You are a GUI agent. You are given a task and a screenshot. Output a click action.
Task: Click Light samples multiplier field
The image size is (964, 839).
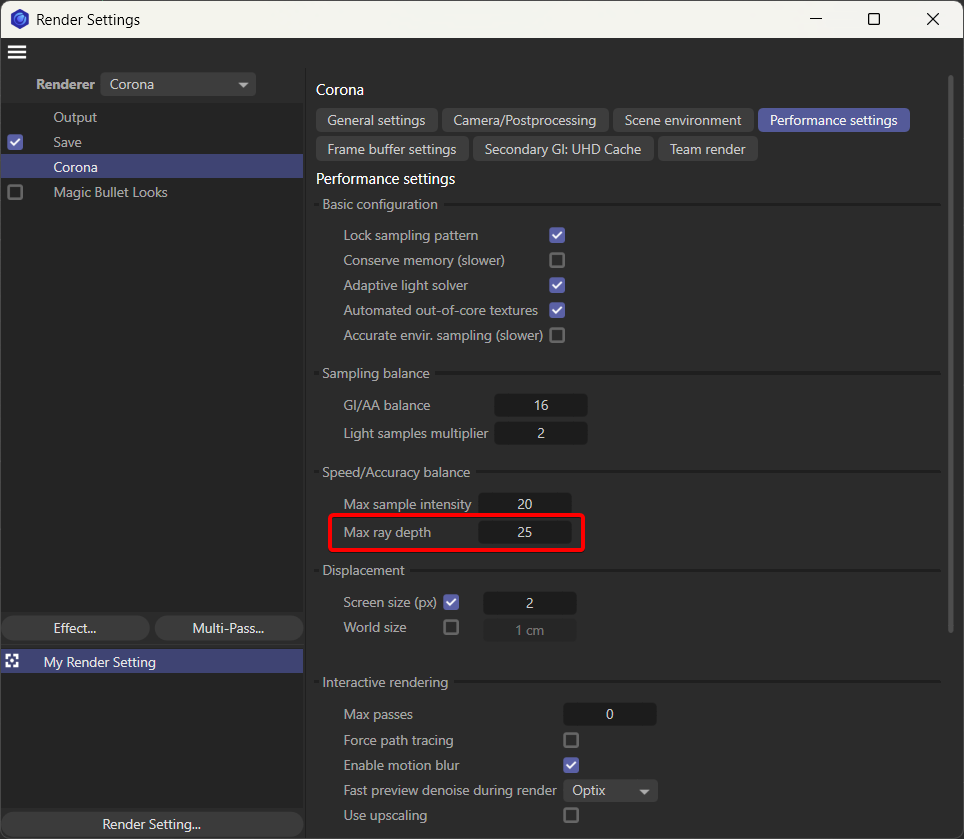coord(540,433)
